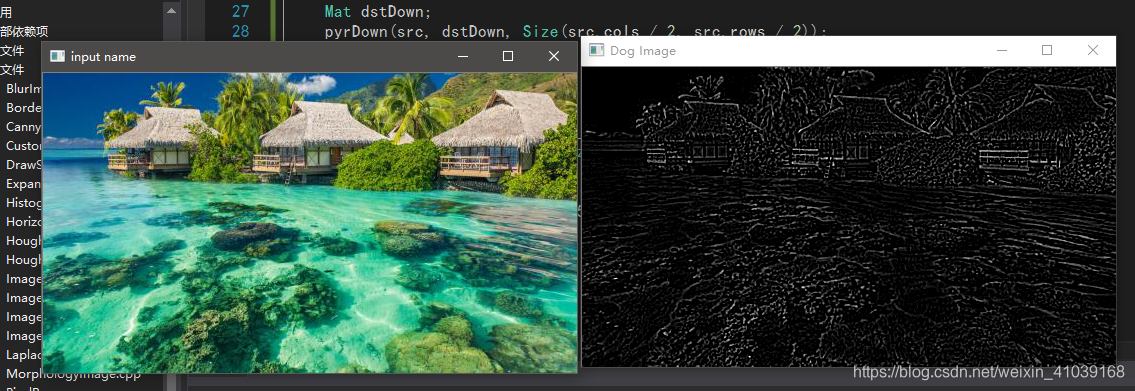Open the Custor file entry
The image size is (1135, 391).
[24, 146]
